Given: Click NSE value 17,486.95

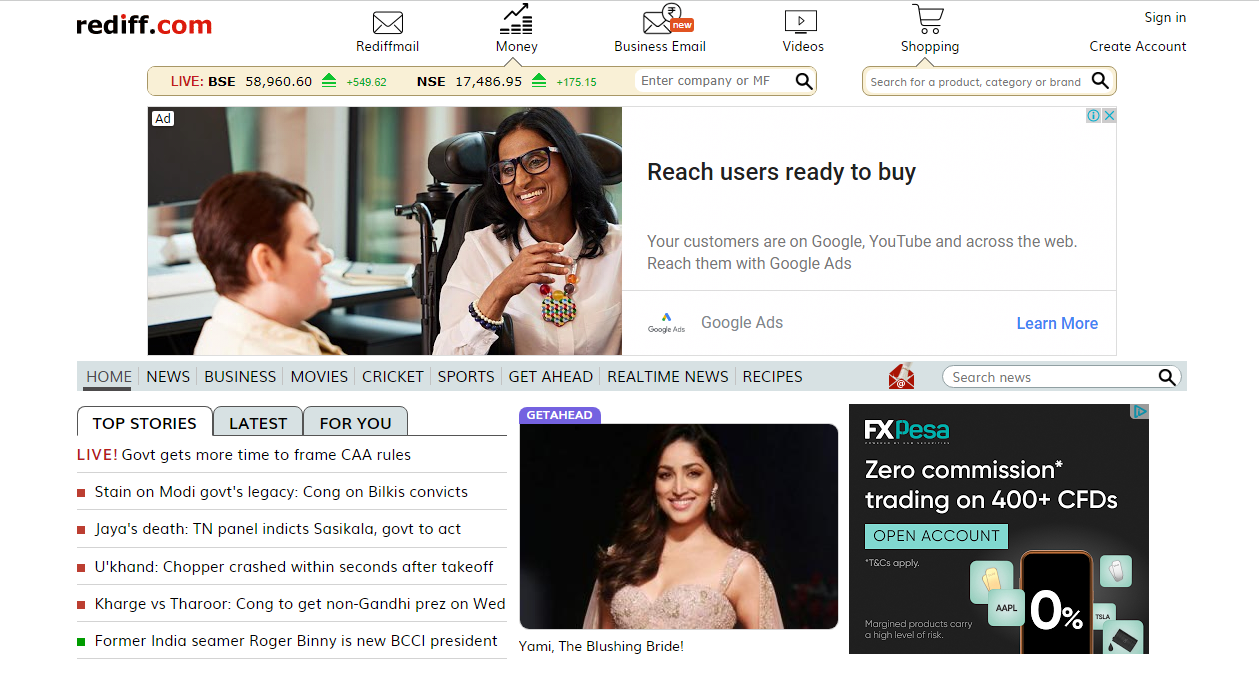Looking at the screenshot, I should coord(488,81).
